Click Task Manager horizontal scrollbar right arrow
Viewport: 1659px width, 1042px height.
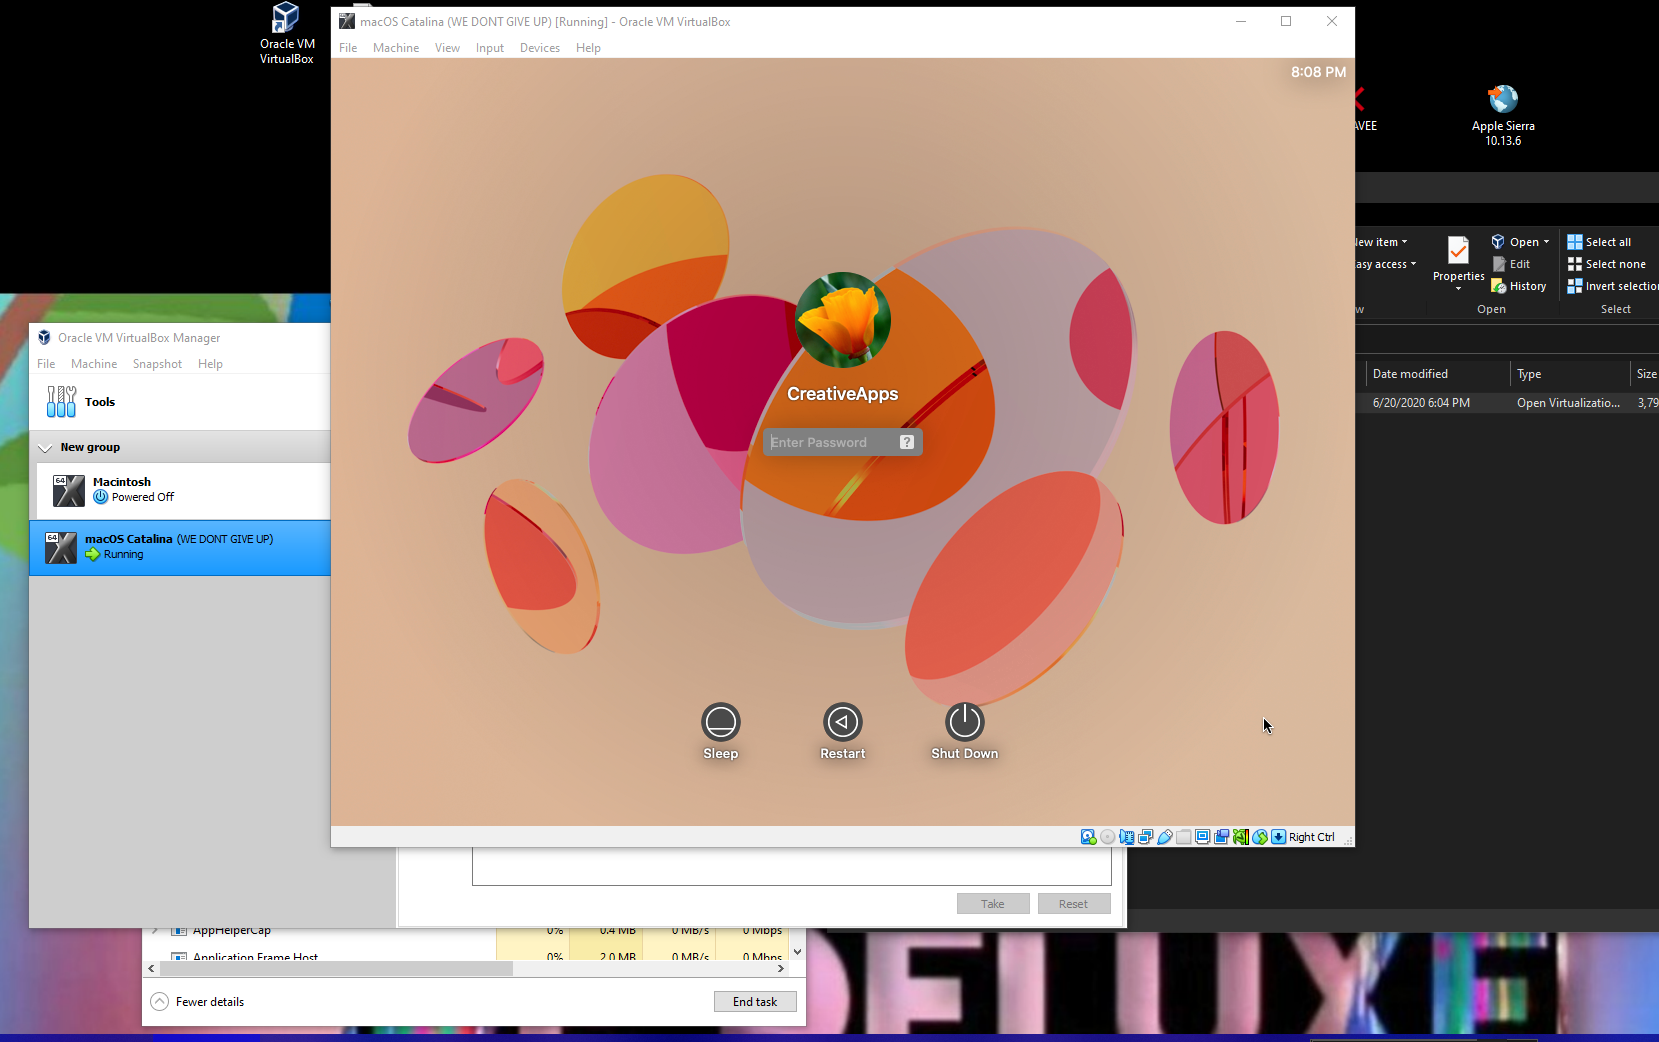pyautogui.click(x=781, y=968)
